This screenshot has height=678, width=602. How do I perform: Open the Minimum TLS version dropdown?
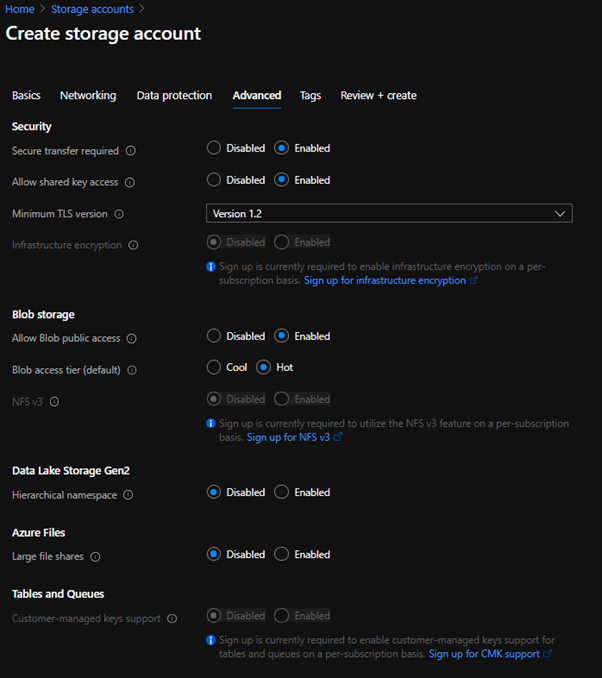[388, 213]
